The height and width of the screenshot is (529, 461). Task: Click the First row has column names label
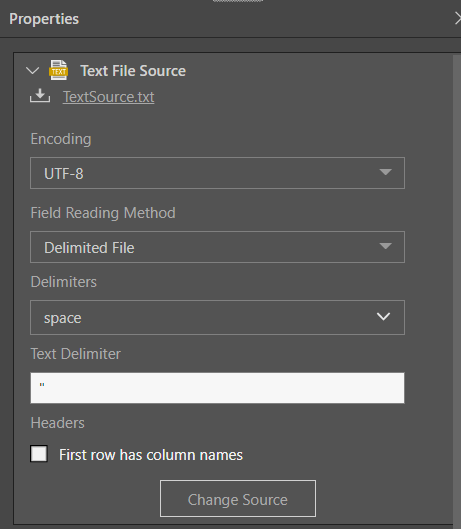[x=151, y=455]
